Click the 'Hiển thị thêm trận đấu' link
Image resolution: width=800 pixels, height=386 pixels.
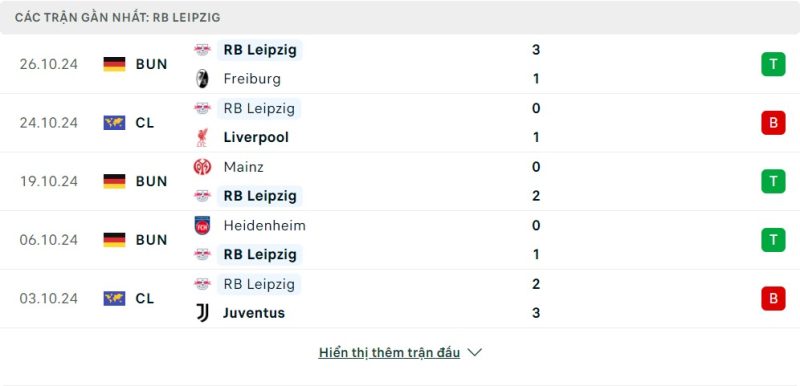[x=389, y=352]
